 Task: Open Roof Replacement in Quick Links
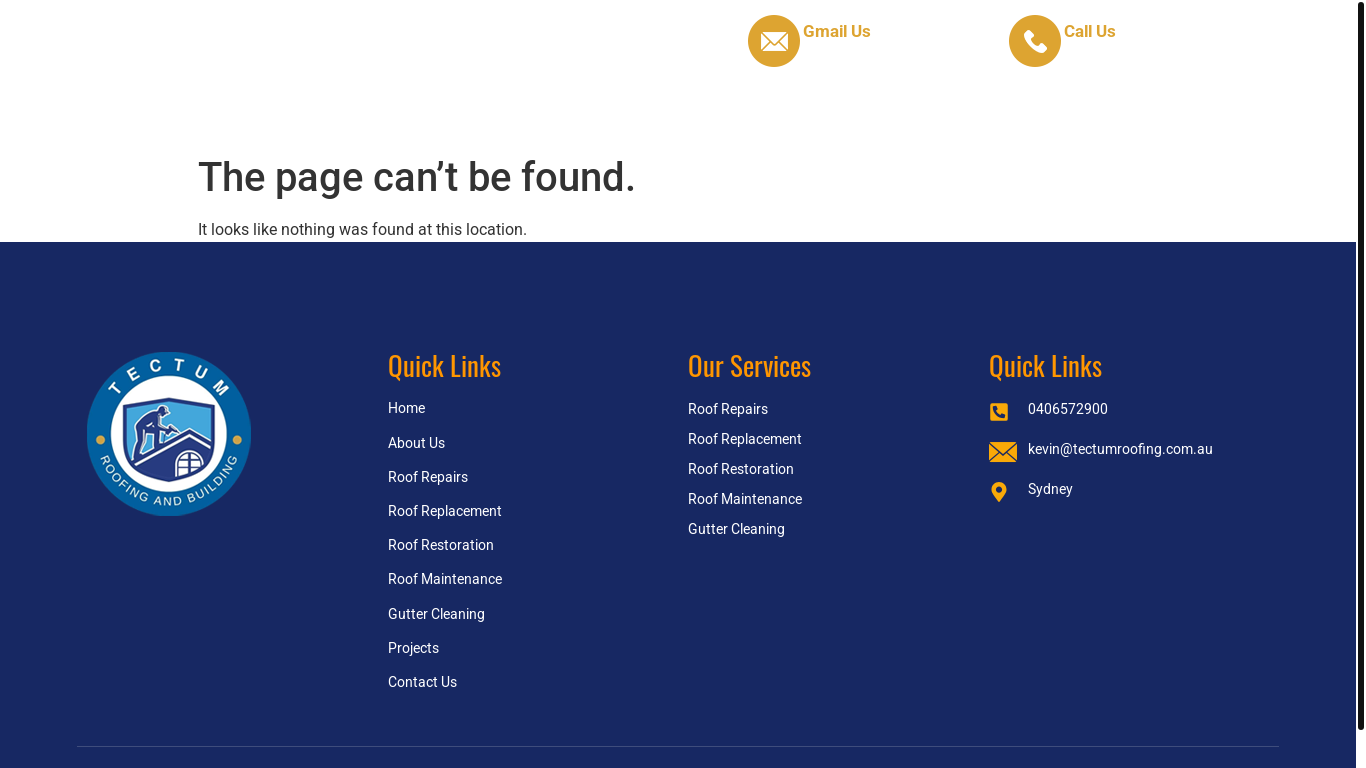coord(445,511)
